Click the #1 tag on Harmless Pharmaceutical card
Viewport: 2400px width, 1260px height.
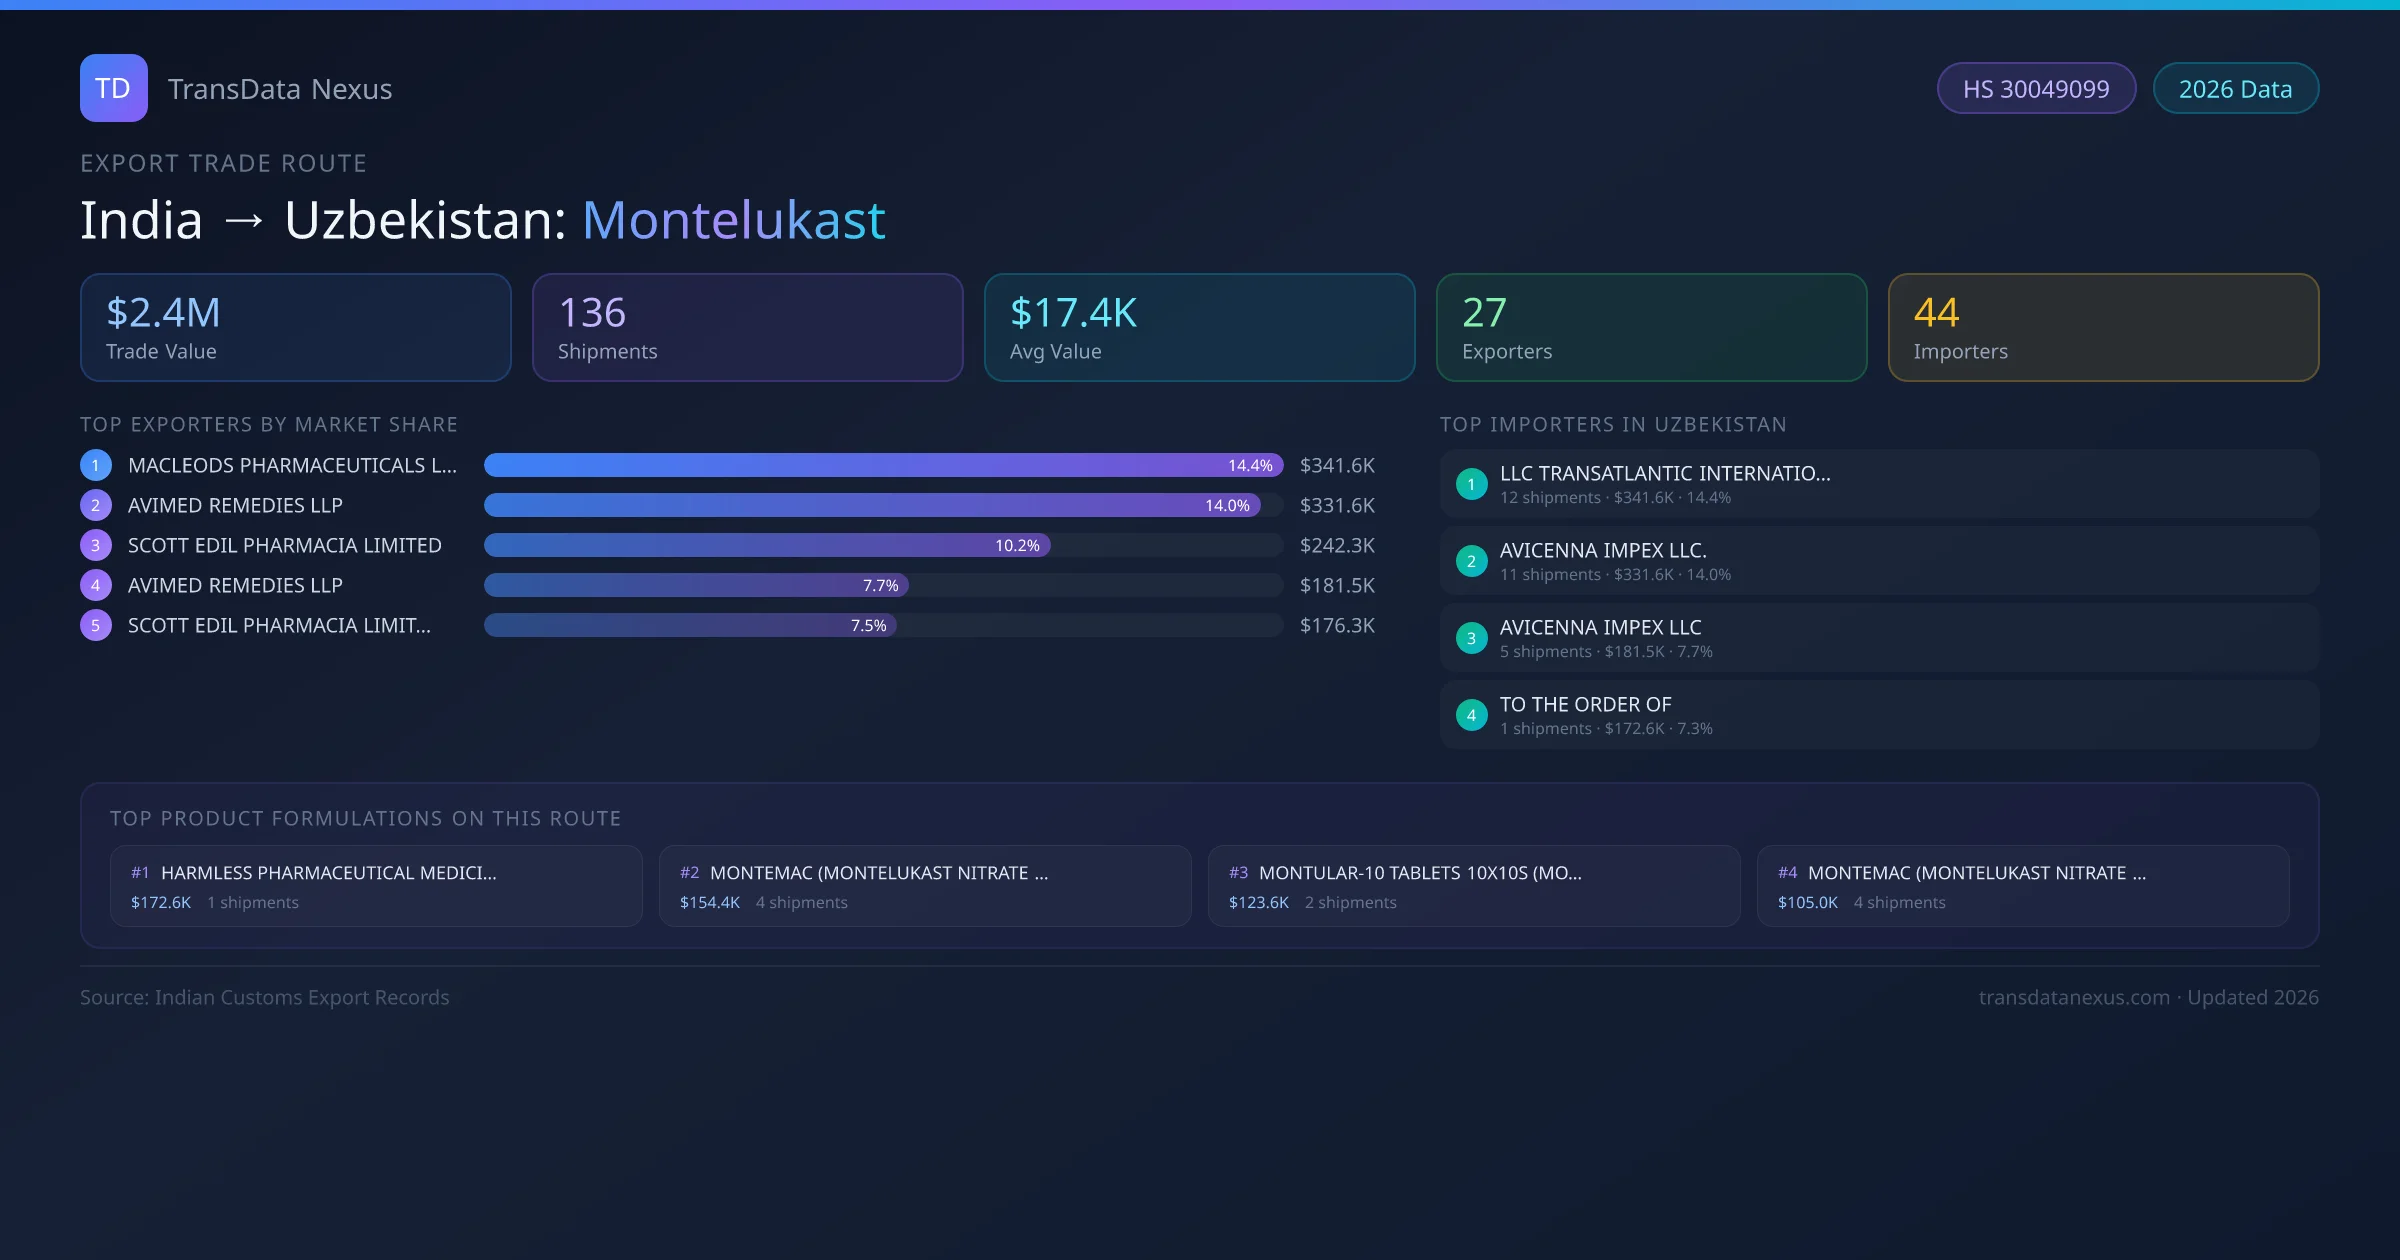click(x=140, y=873)
